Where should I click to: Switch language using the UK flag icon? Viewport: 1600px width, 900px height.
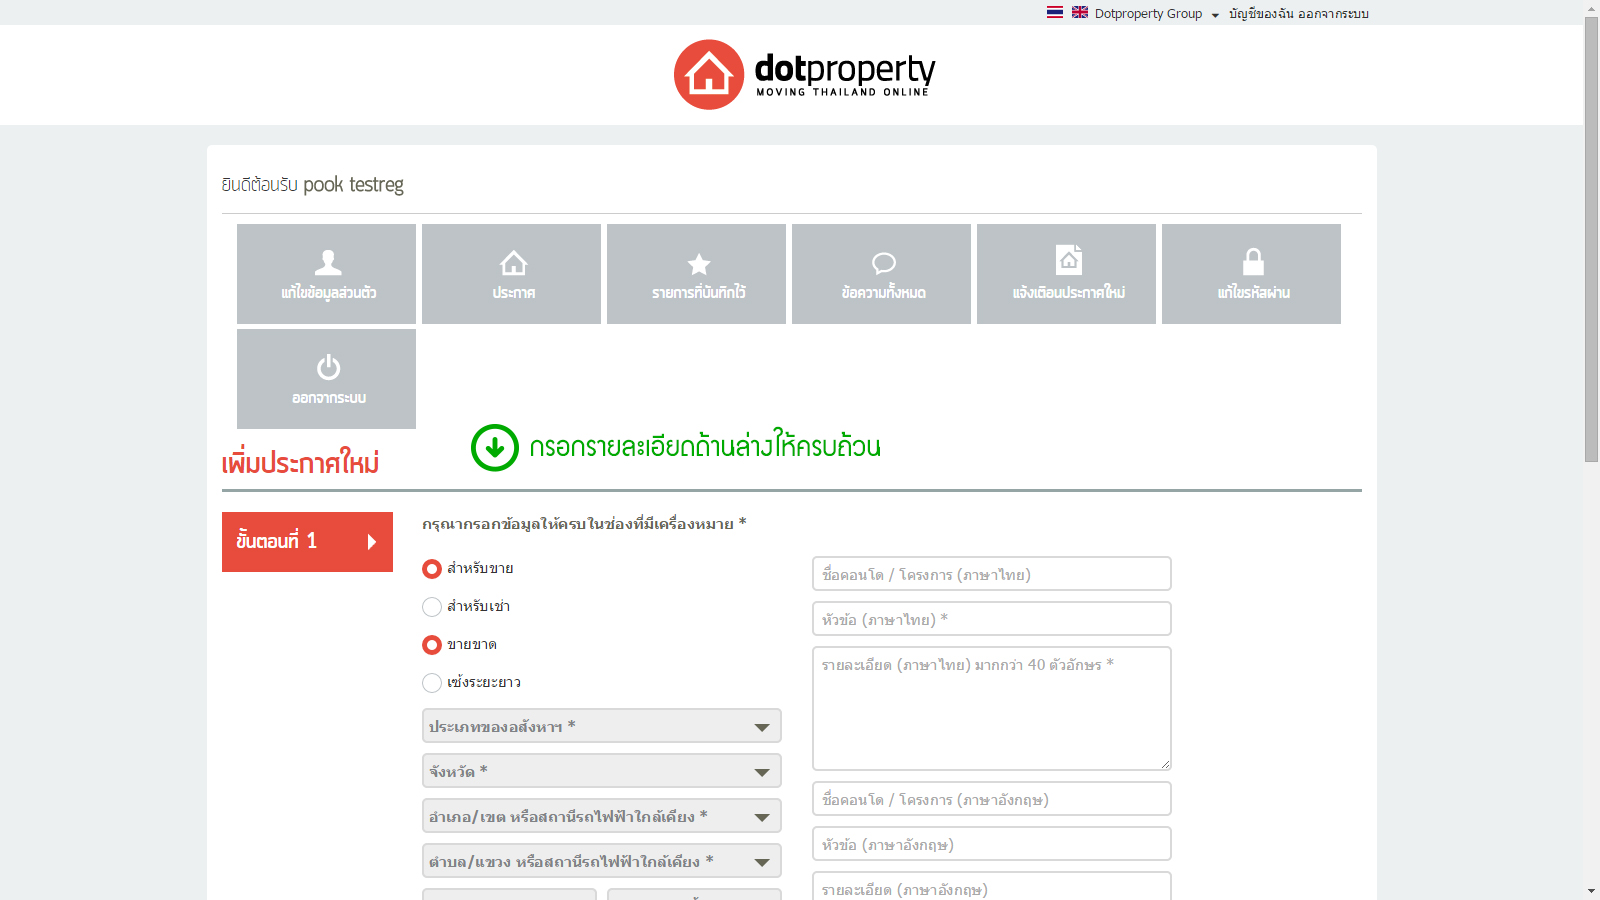[1080, 13]
